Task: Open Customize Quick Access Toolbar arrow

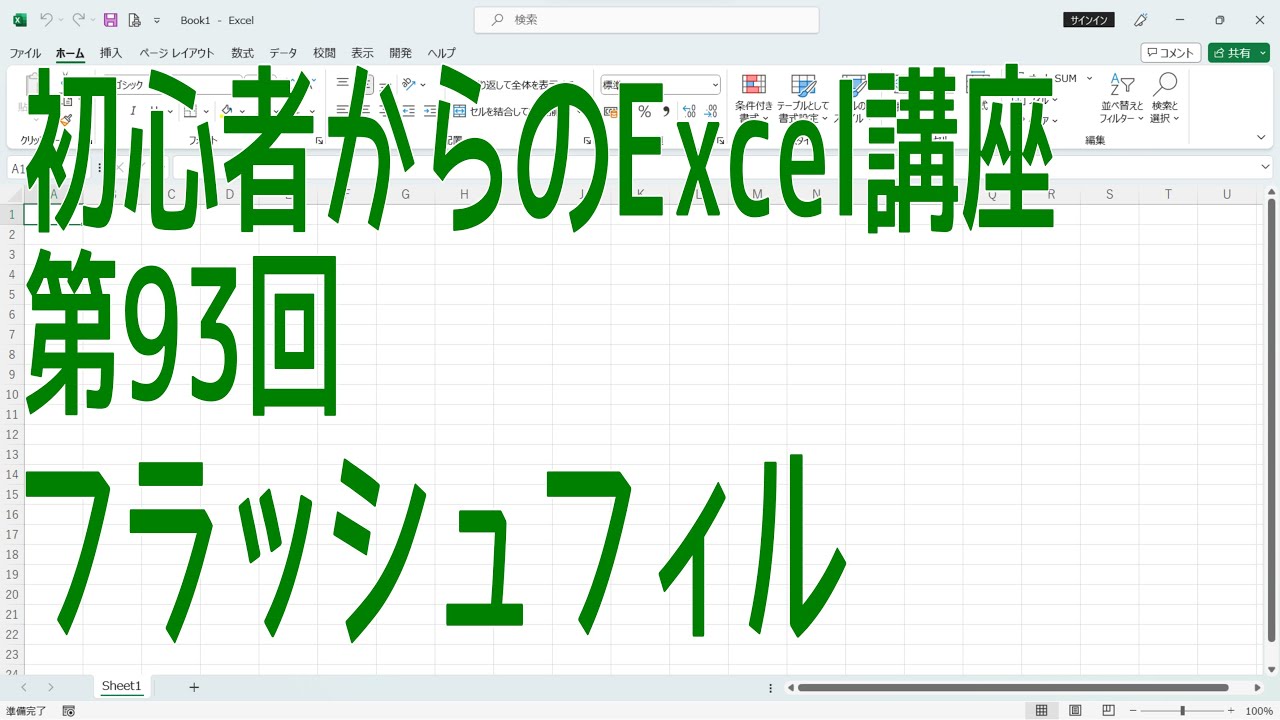Action: point(157,20)
